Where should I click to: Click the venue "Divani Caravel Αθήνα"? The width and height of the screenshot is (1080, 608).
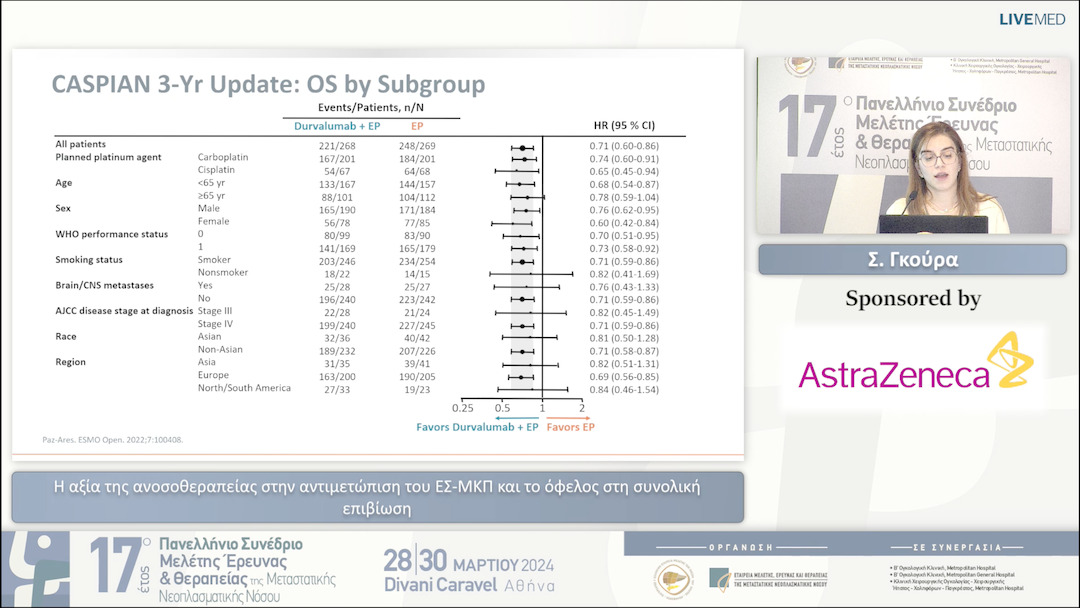click(x=469, y=585)
